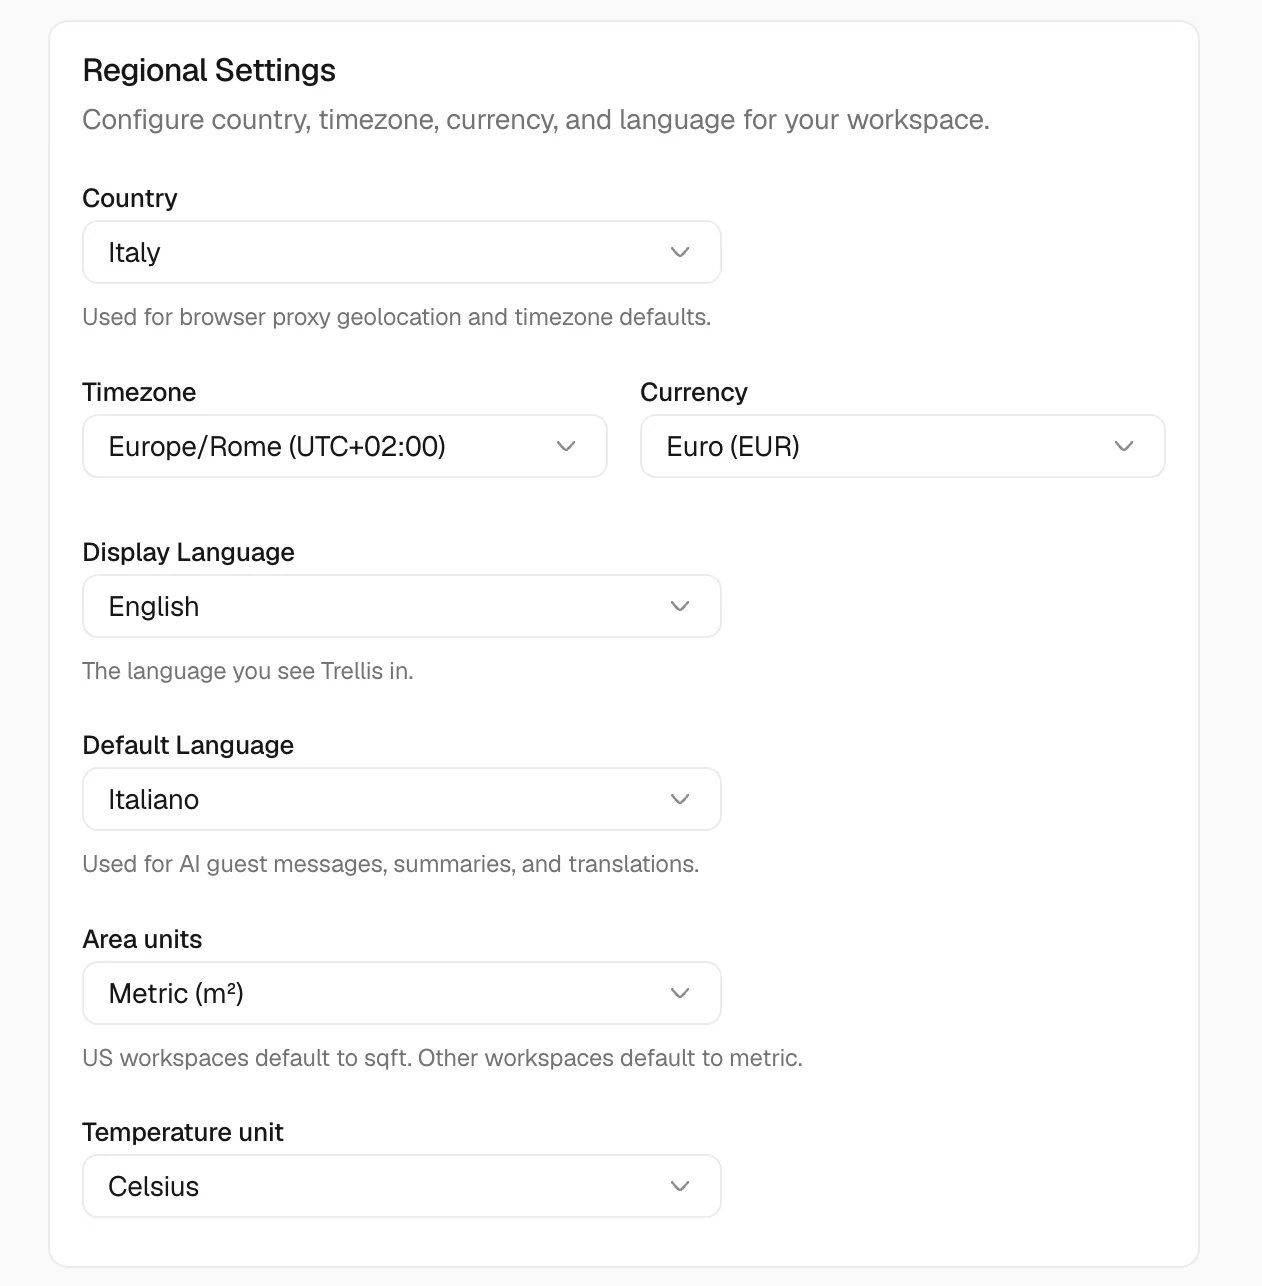Viewport: 1262px width, 1286px height.
Task: Click the Timezone label
Action: tap(139, 392)
